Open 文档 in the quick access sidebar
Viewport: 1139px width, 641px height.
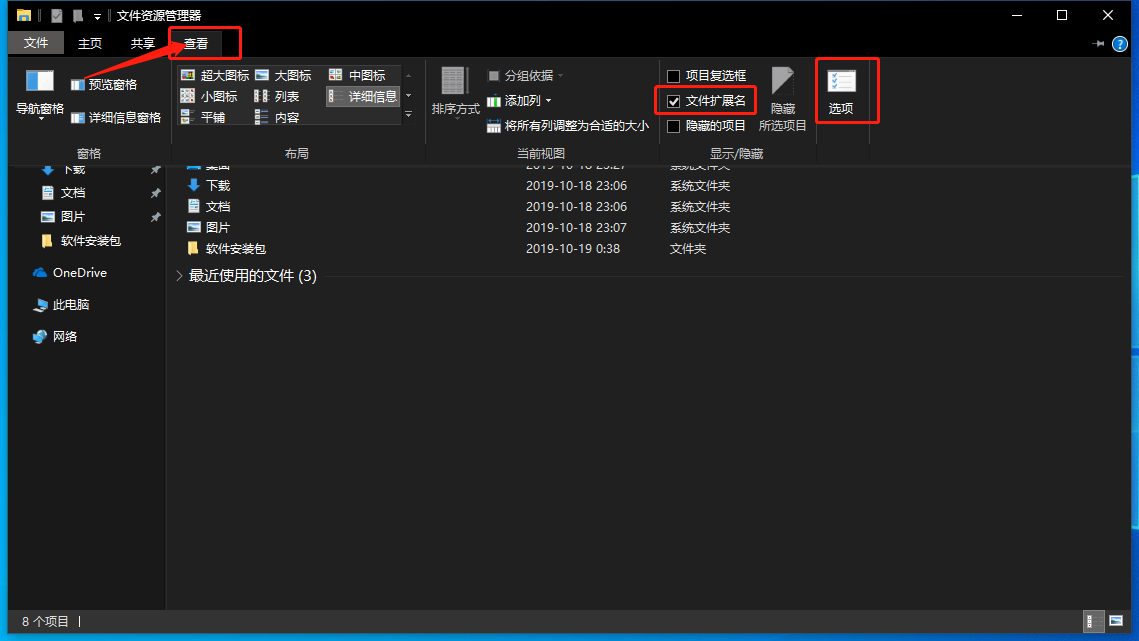pos(64,193)
